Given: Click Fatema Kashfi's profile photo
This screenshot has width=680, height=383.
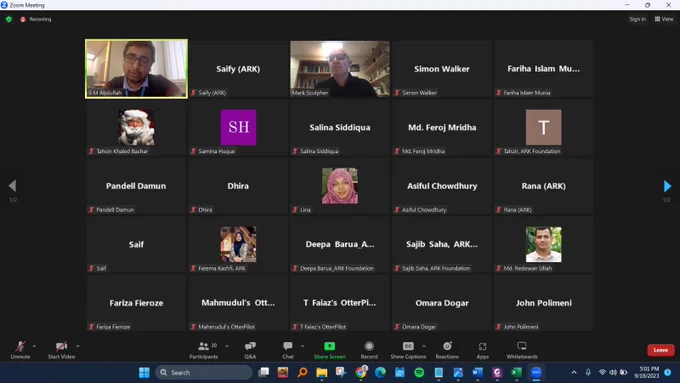Looking at the screenshot, I should (x=238, y=244).
